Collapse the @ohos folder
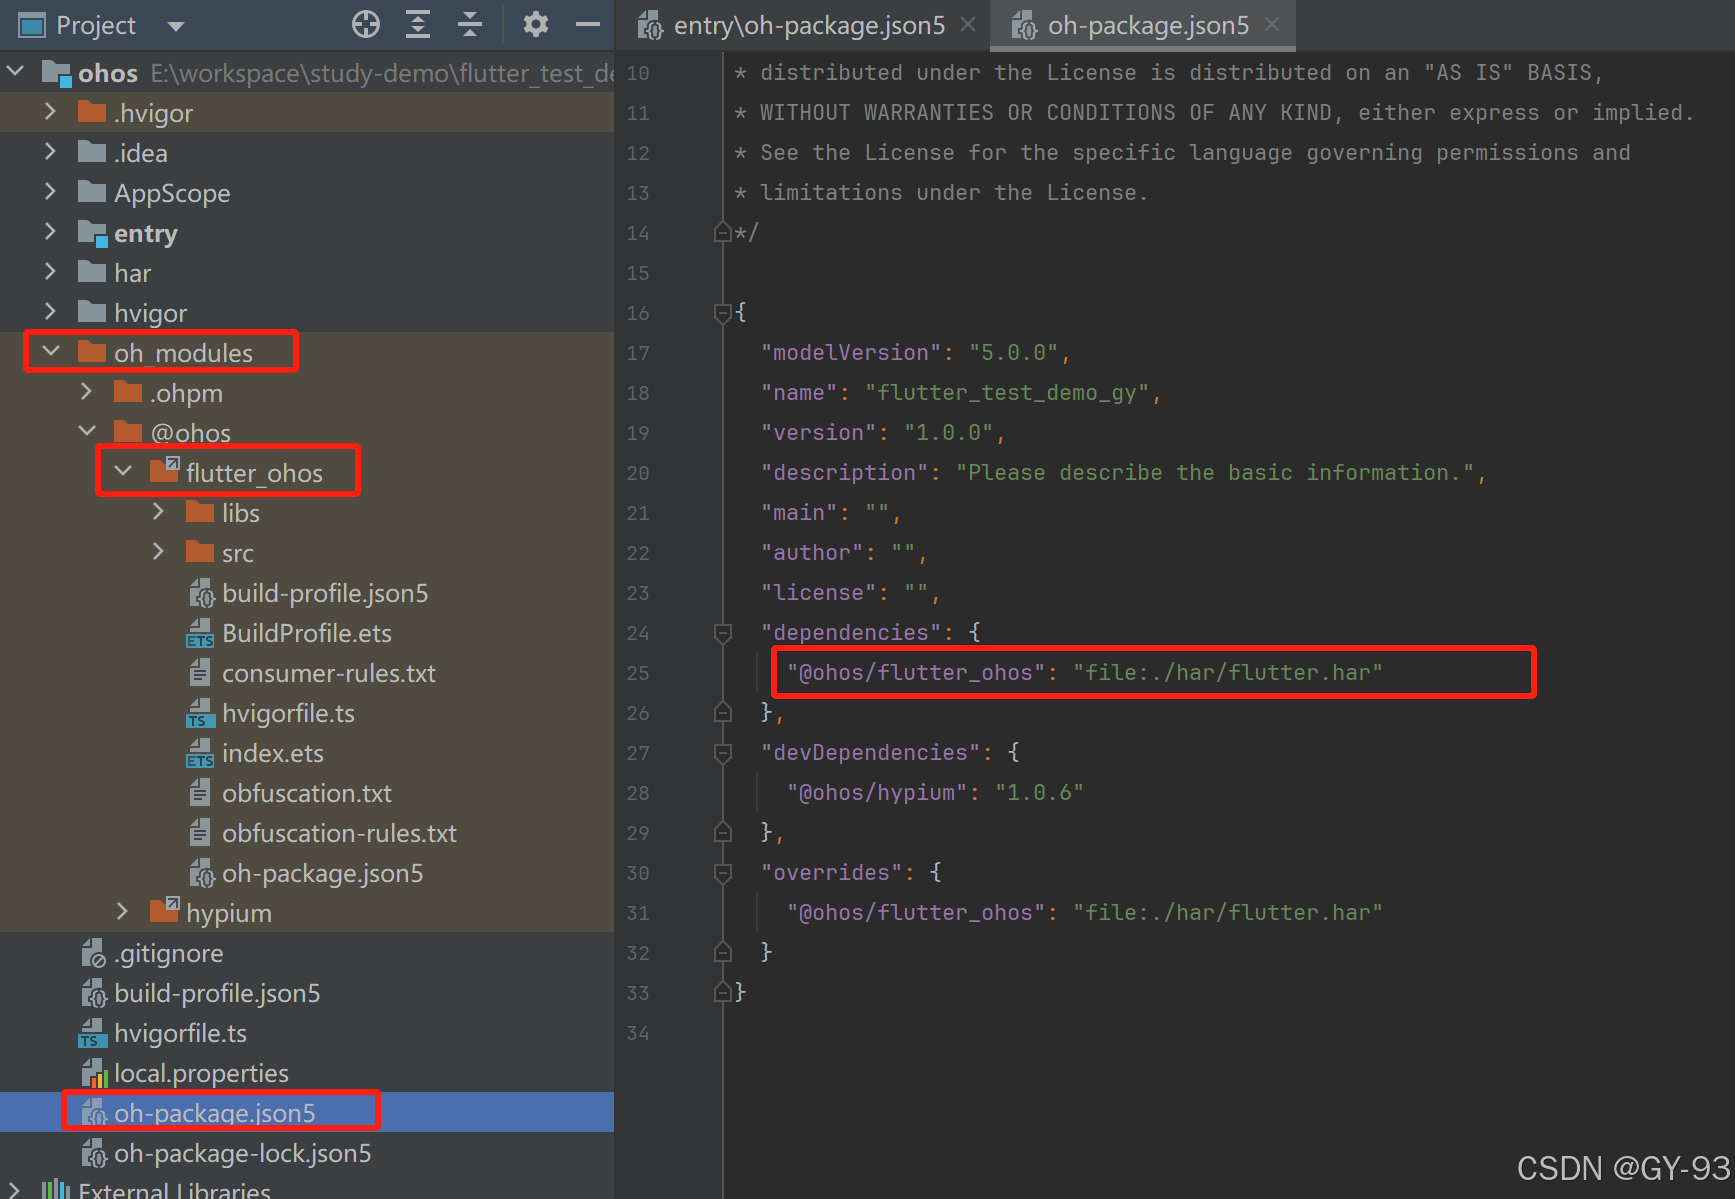The width and height of the screenshot is (1735, 1199). (87, 431)
